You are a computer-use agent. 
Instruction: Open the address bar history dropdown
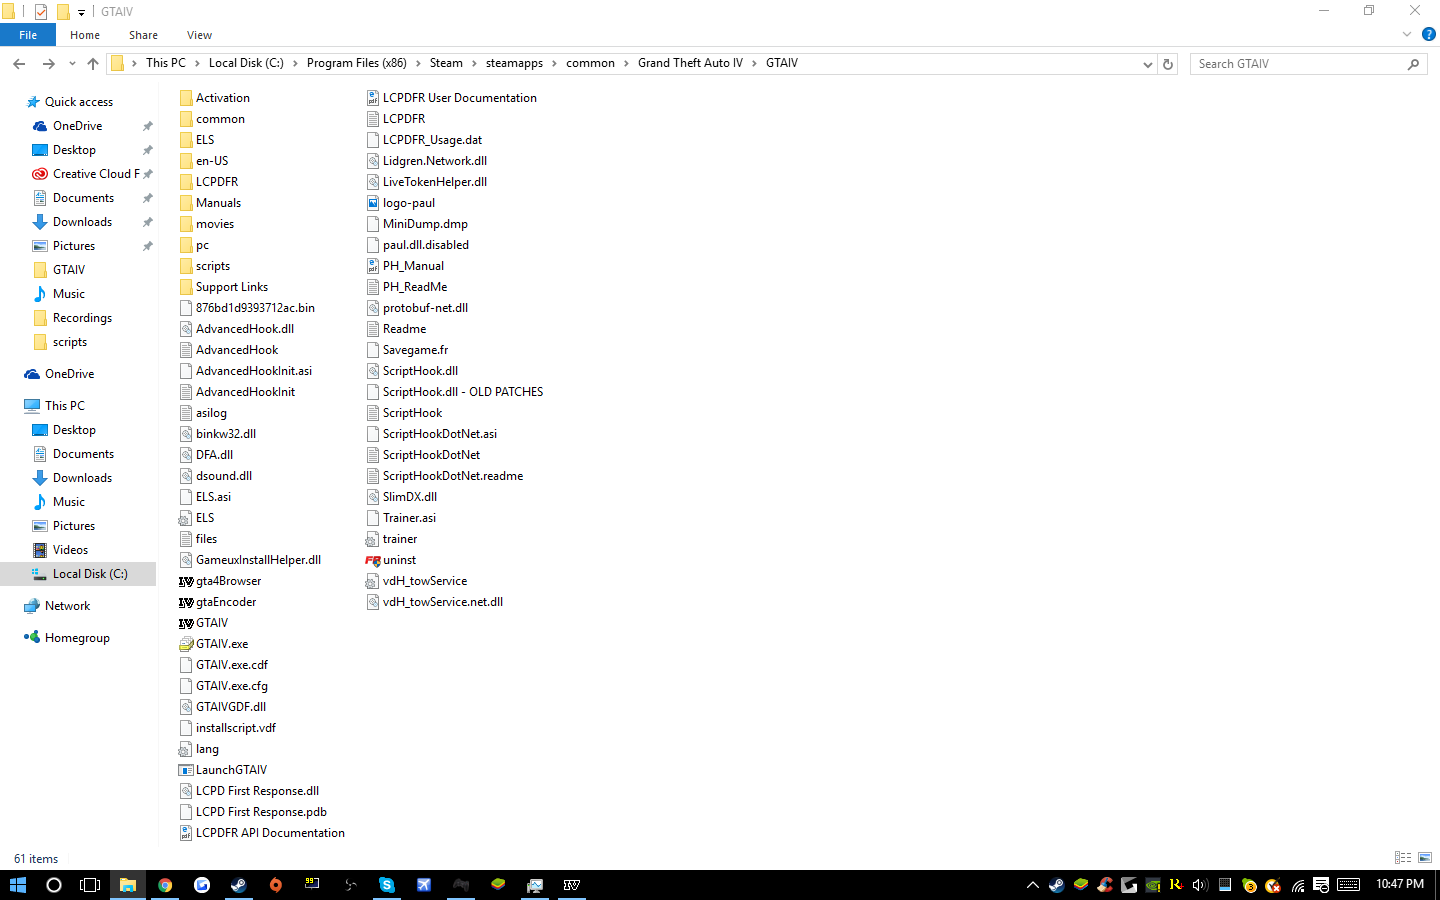[x=1147, y=64]
